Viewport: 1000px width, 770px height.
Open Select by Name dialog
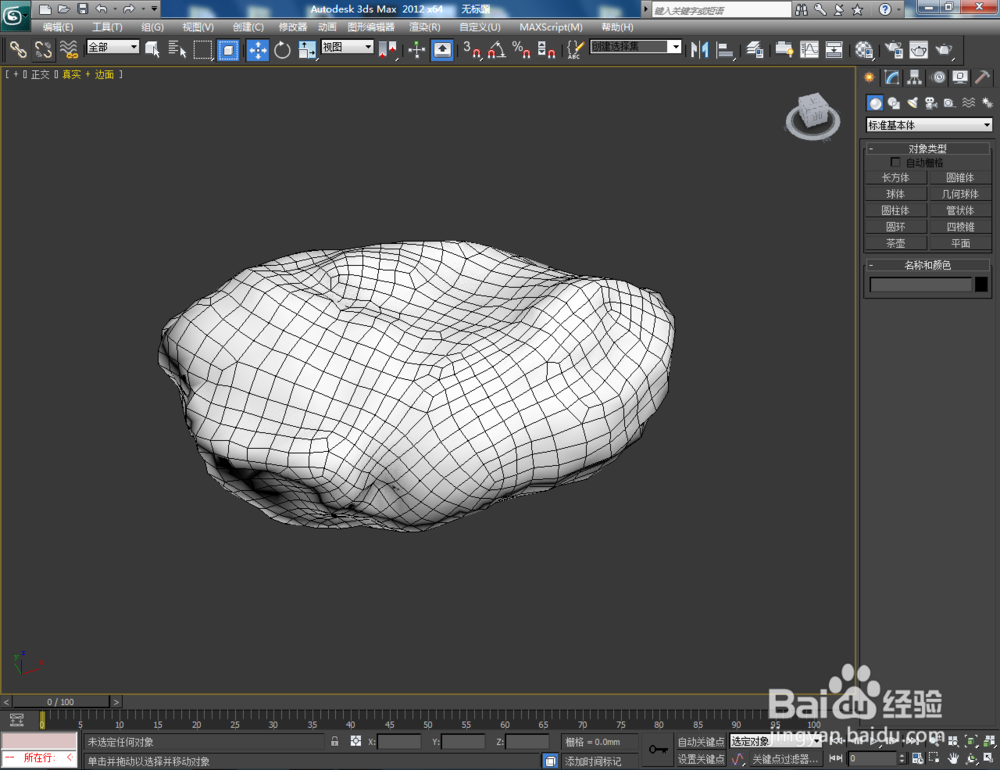176,48
